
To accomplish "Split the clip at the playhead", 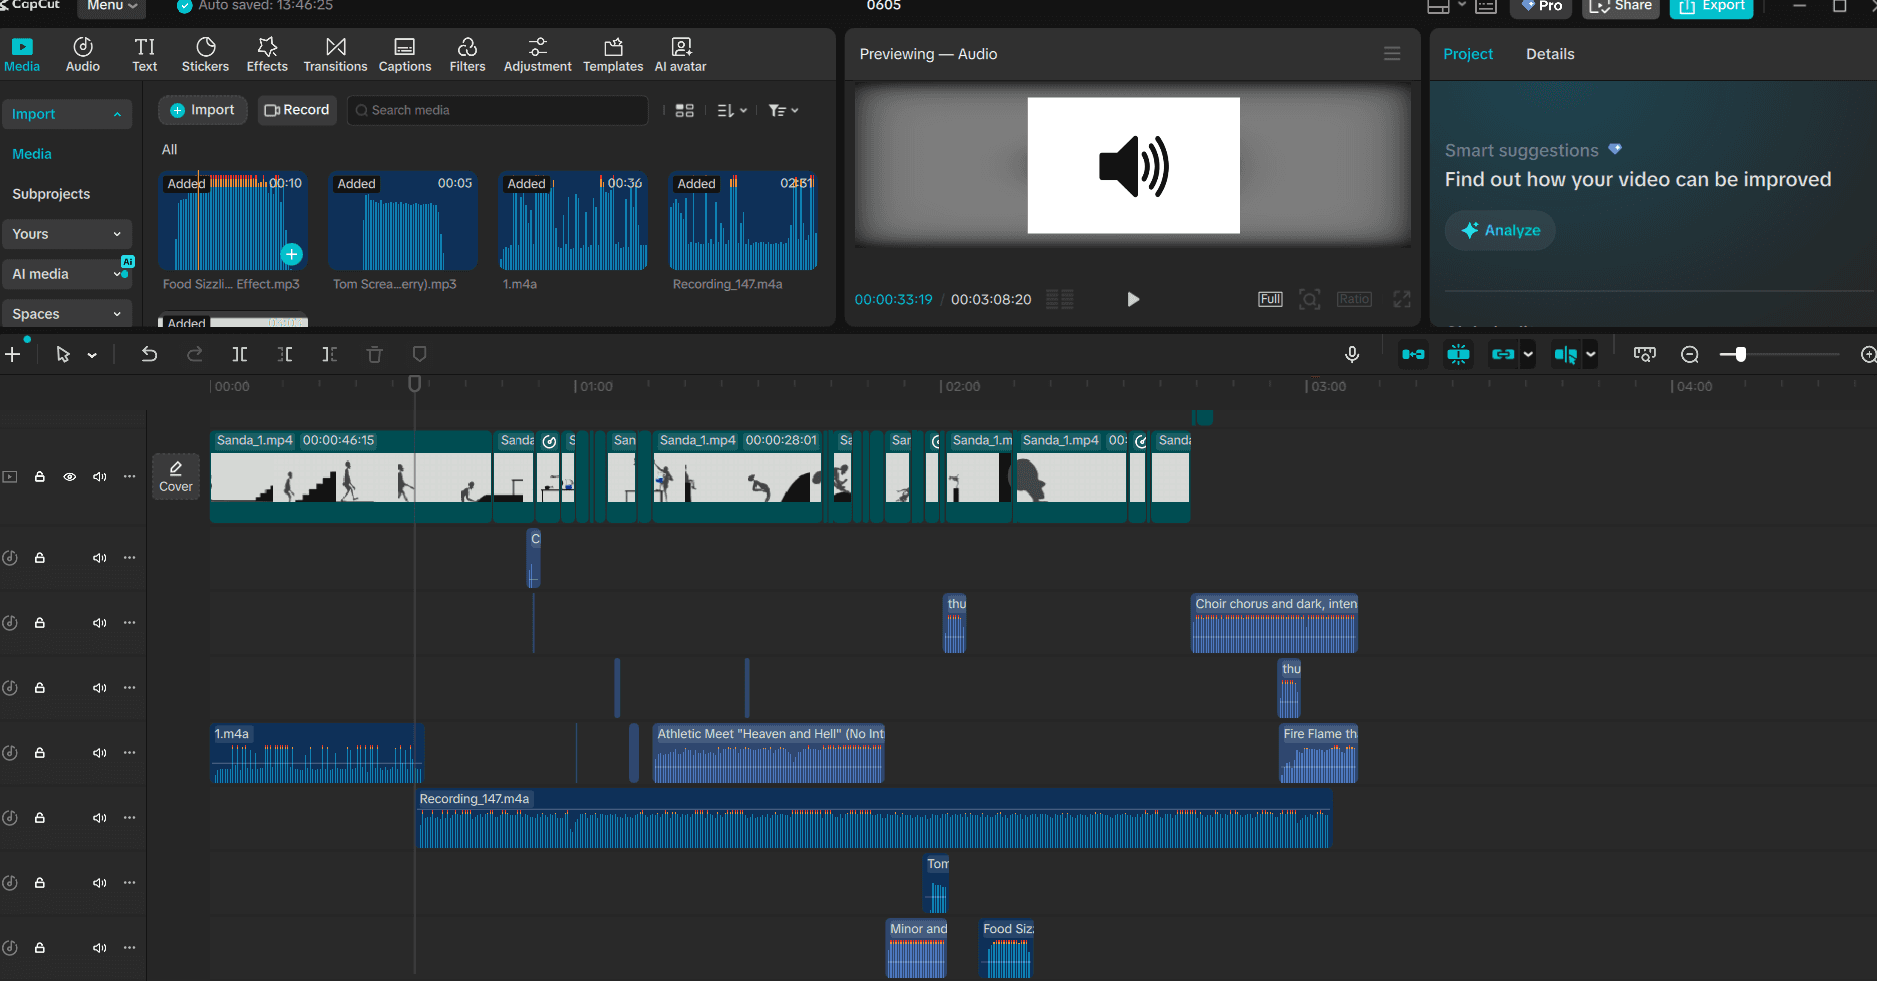I will pyautogui.click(x=240, y=354).
